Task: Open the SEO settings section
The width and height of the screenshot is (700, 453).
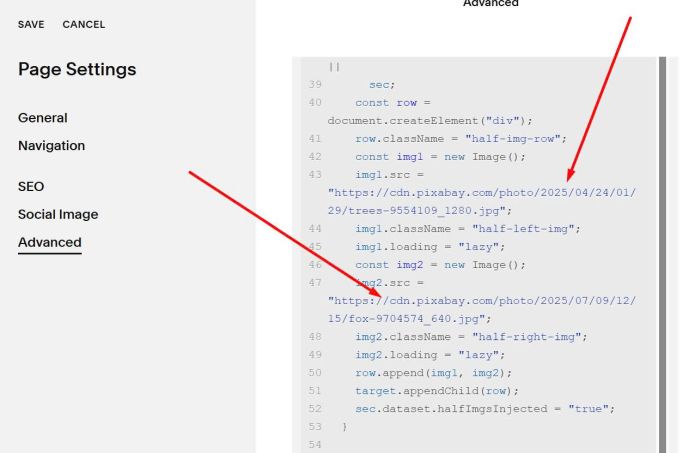Action: click(31, 186)
